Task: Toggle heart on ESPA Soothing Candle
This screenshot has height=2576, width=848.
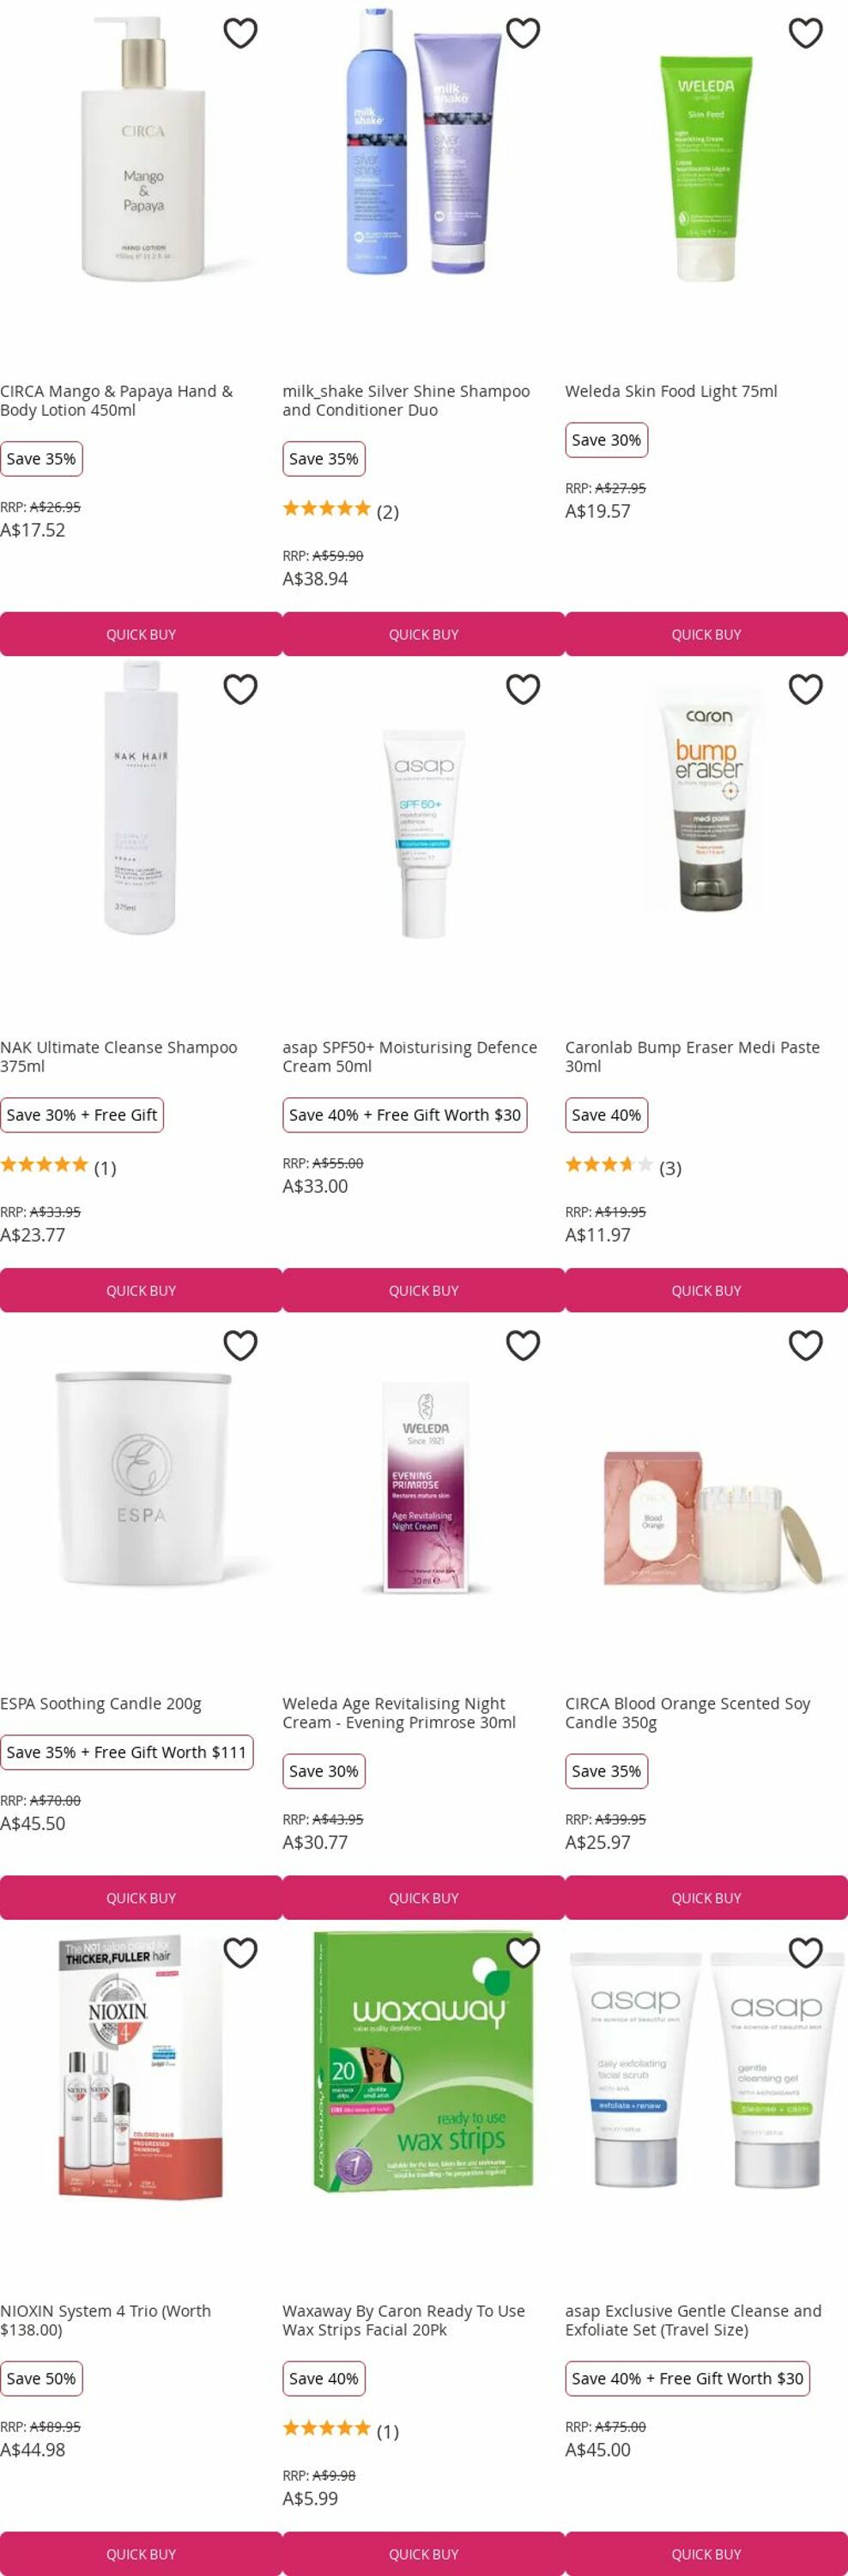Action: (240, 1345)
